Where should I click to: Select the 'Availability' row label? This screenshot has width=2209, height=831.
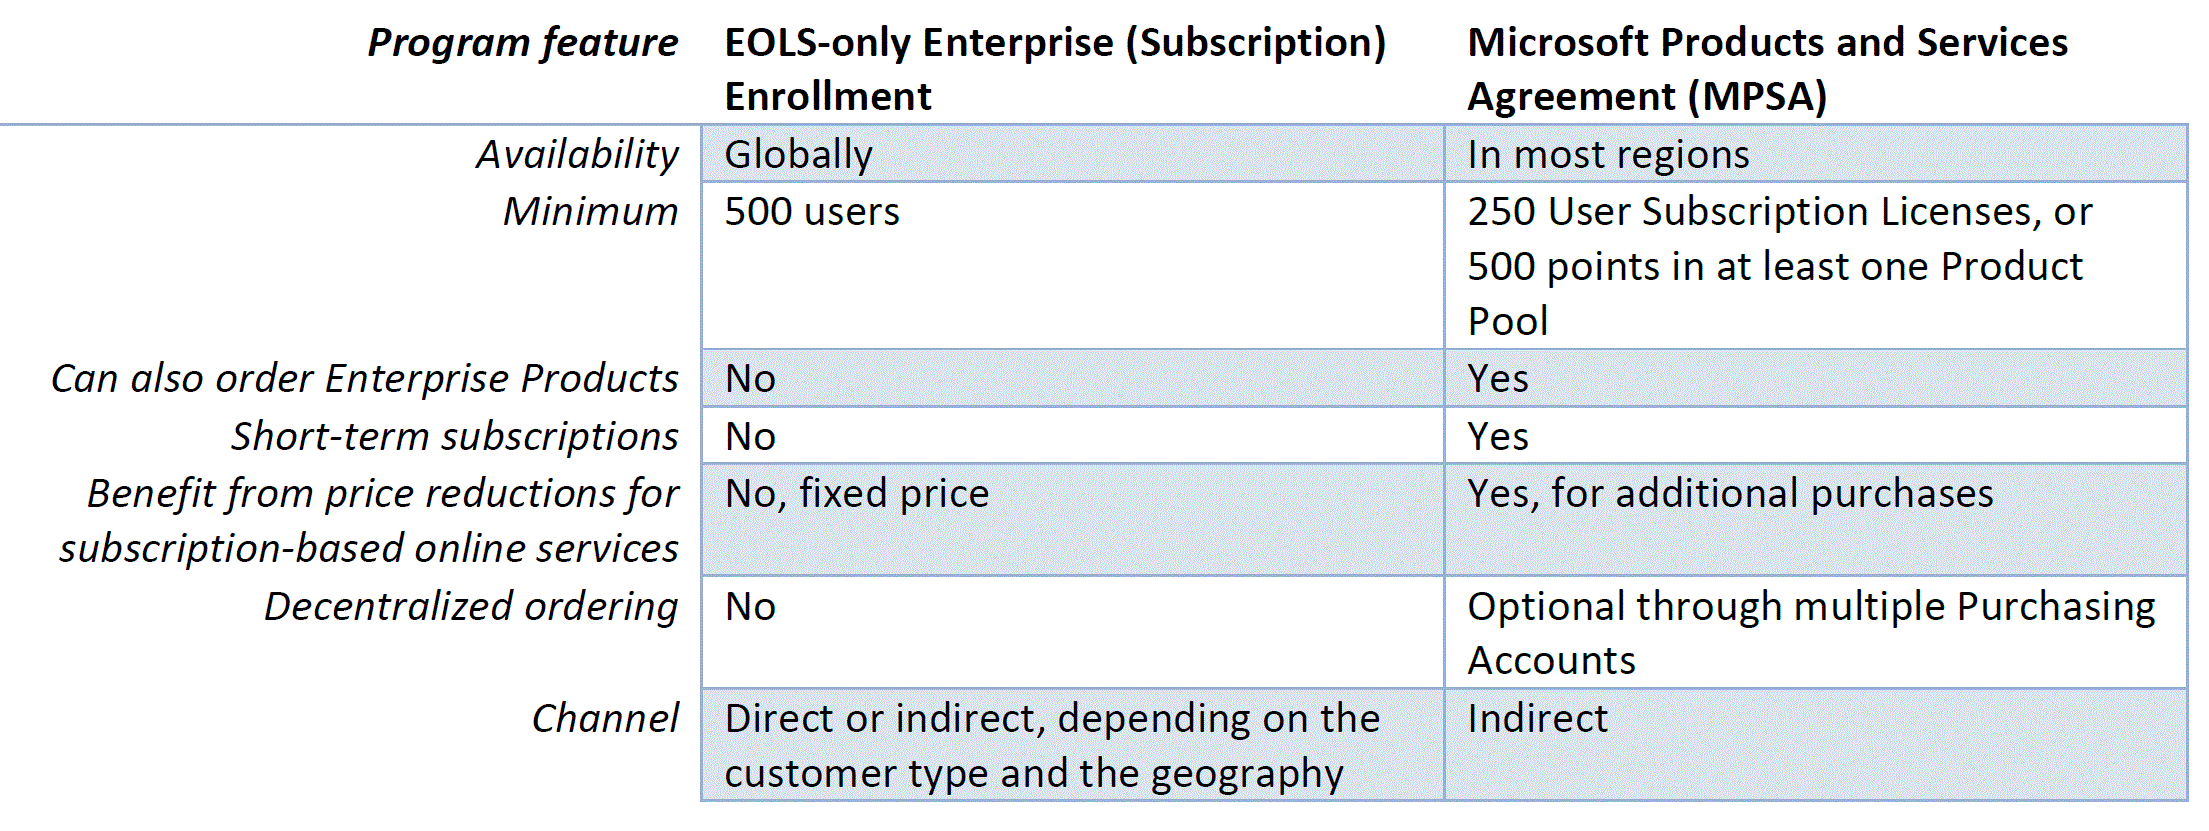(577, 155)
